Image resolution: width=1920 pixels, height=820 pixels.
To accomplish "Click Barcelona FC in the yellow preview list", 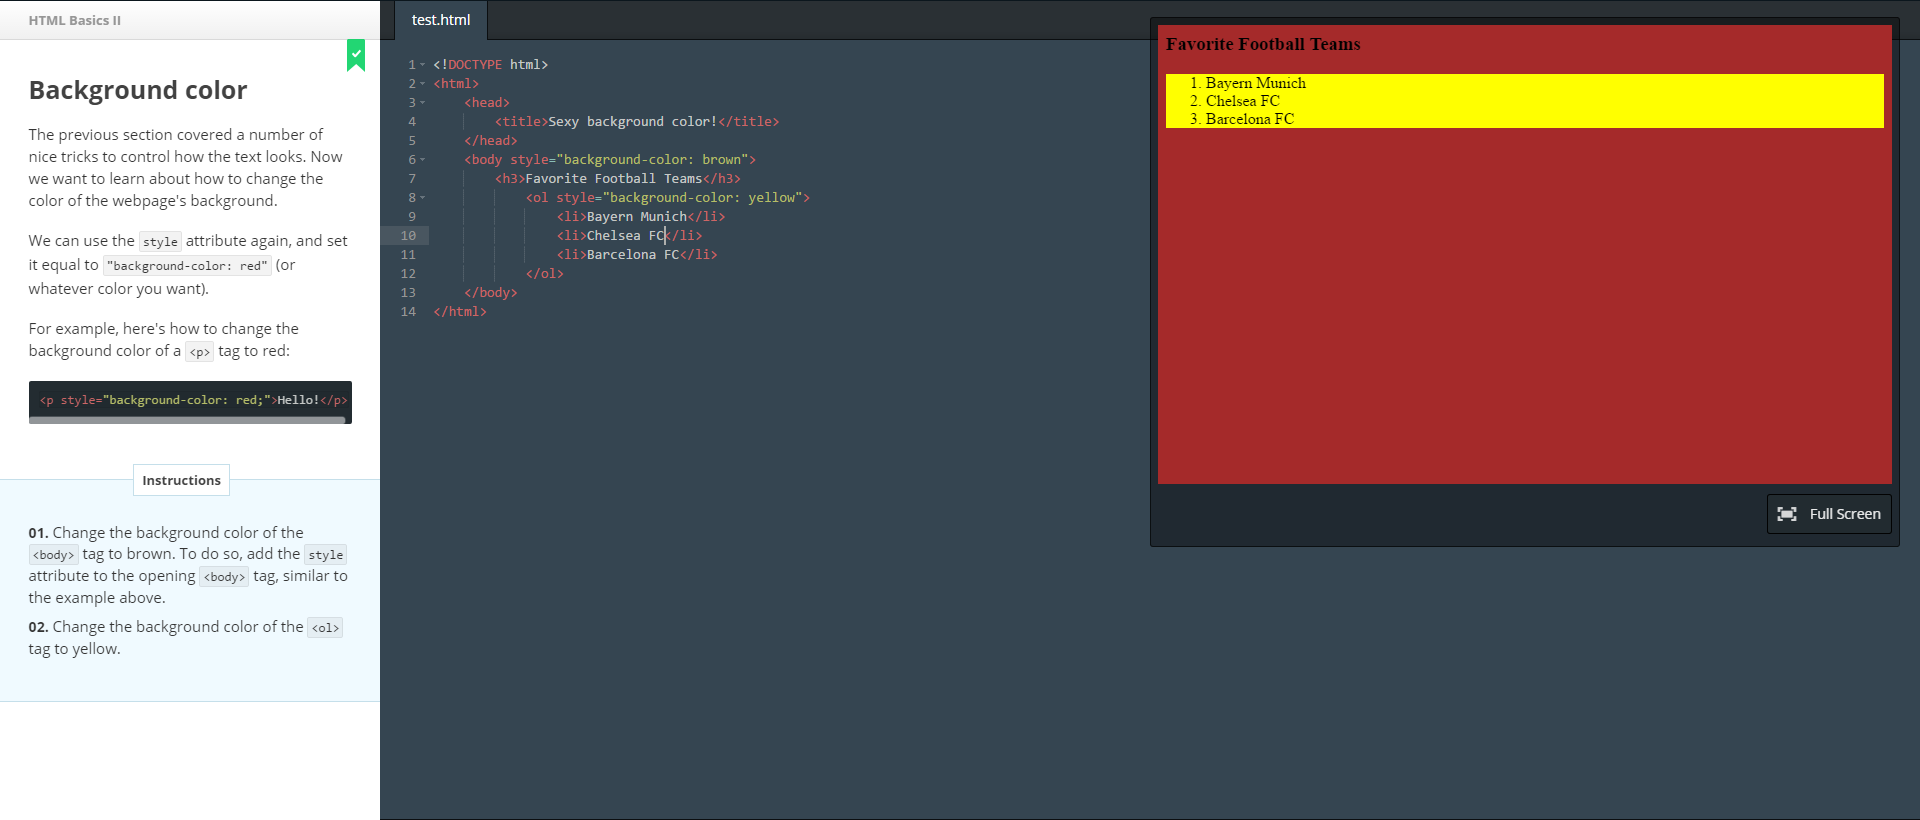I will tap(1249, 119).
